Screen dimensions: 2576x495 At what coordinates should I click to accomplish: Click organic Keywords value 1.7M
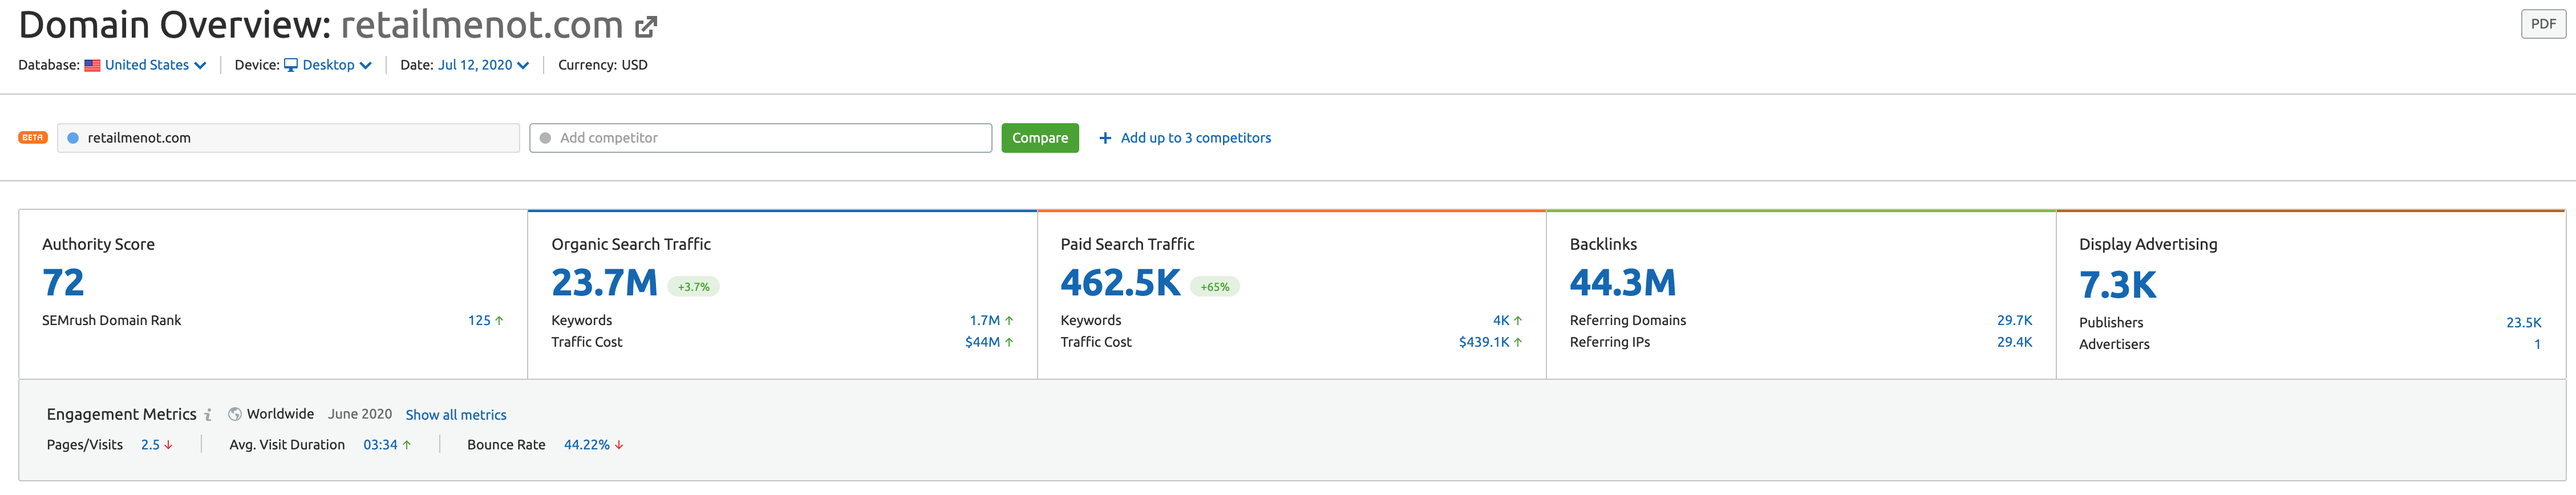click(984, 321)
